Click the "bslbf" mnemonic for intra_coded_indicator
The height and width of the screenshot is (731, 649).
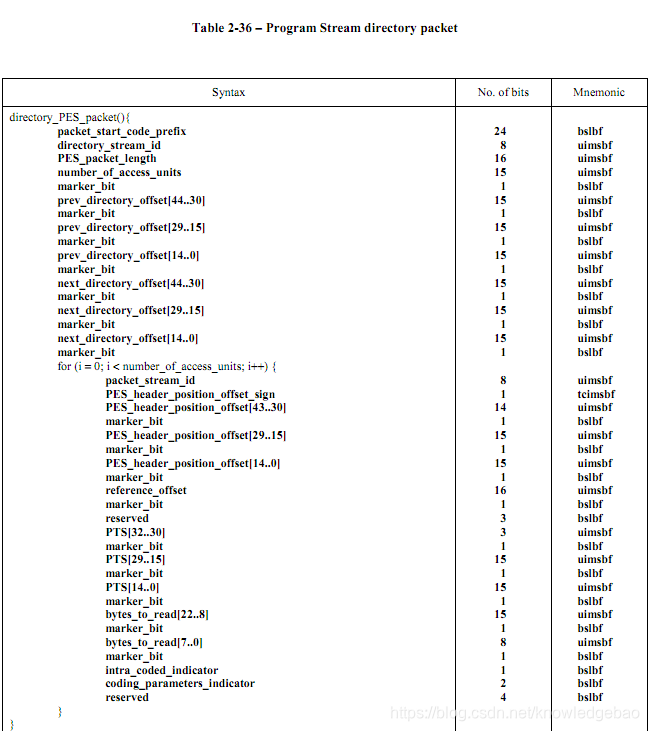[590, 670]
